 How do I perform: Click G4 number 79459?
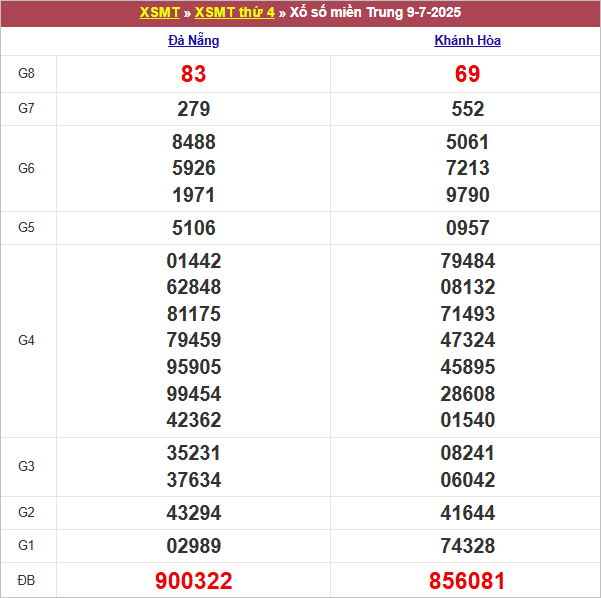pos(194,340)
